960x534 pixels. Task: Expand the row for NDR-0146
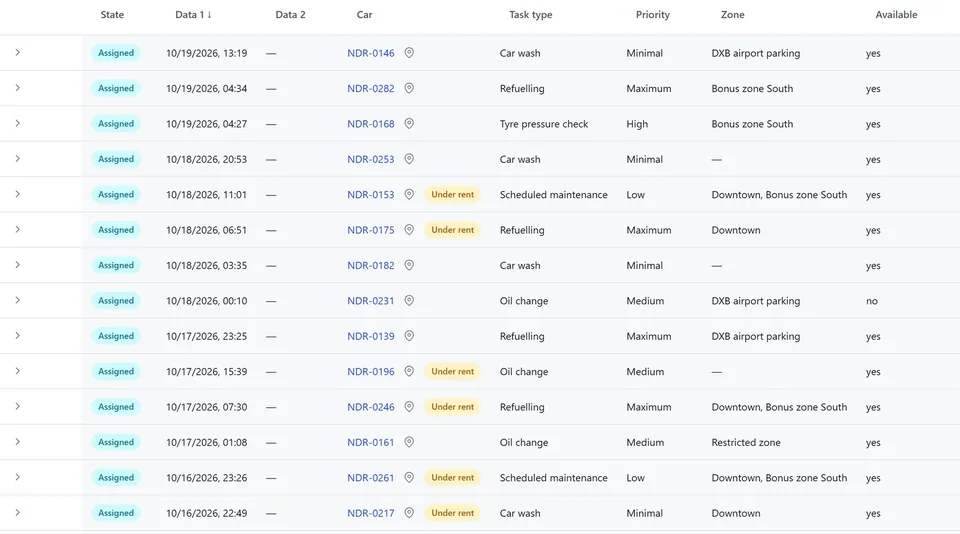(18, 53)
